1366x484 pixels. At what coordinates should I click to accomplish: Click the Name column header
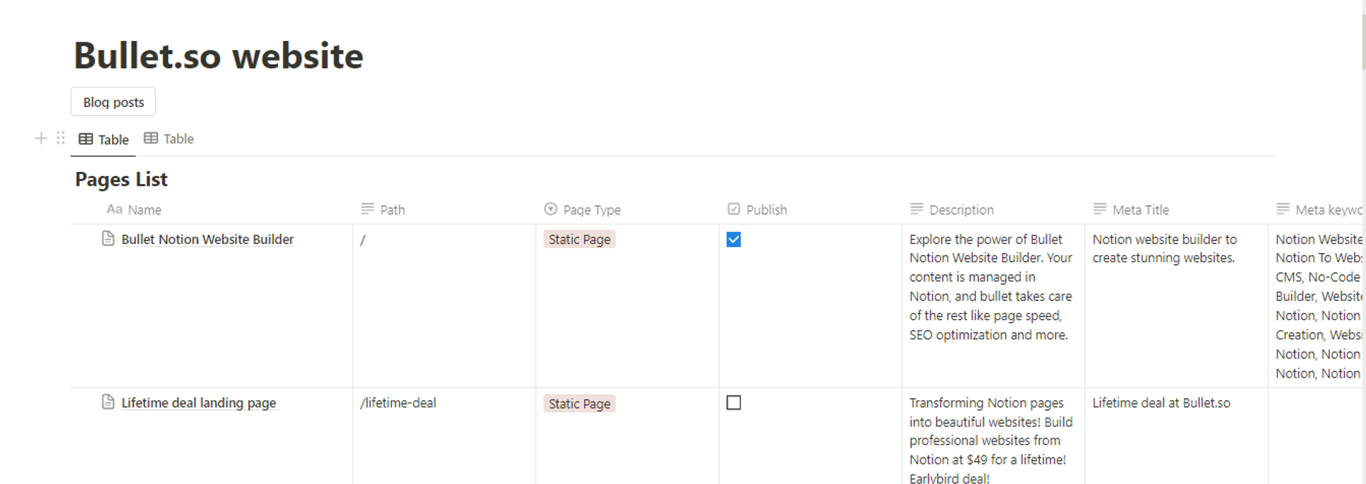(144, 210)
